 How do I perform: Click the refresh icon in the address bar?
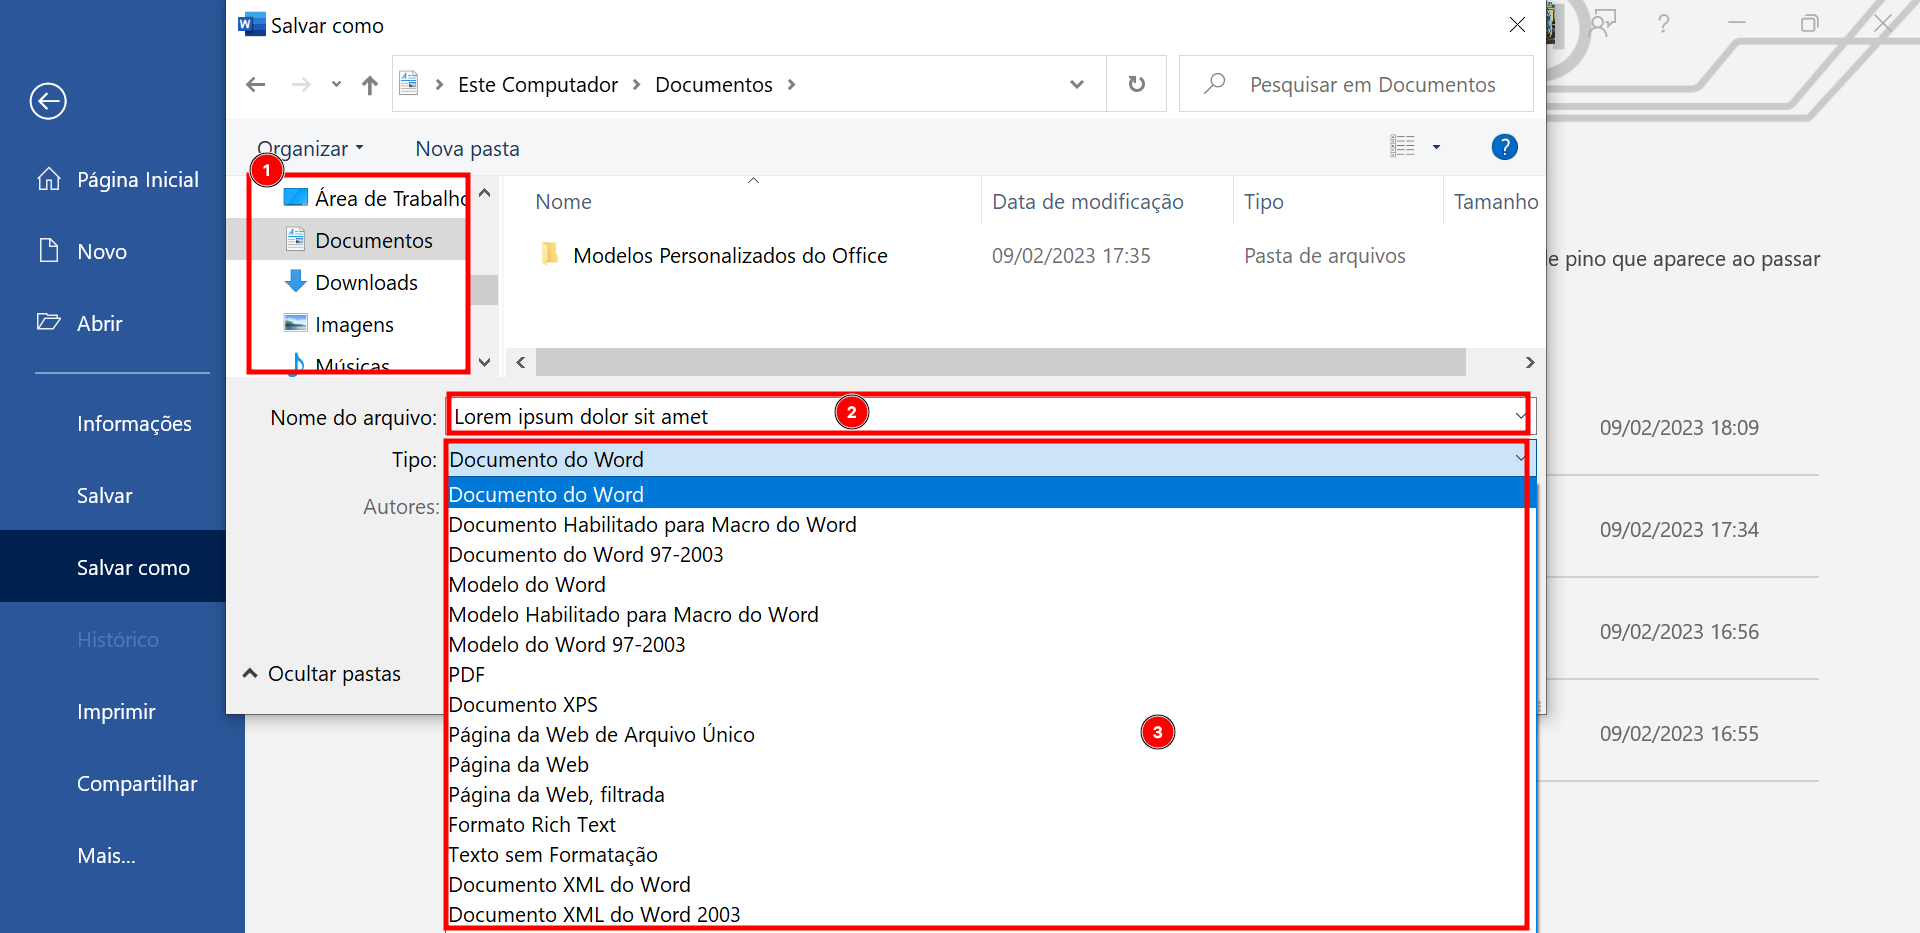[1136, 84]
